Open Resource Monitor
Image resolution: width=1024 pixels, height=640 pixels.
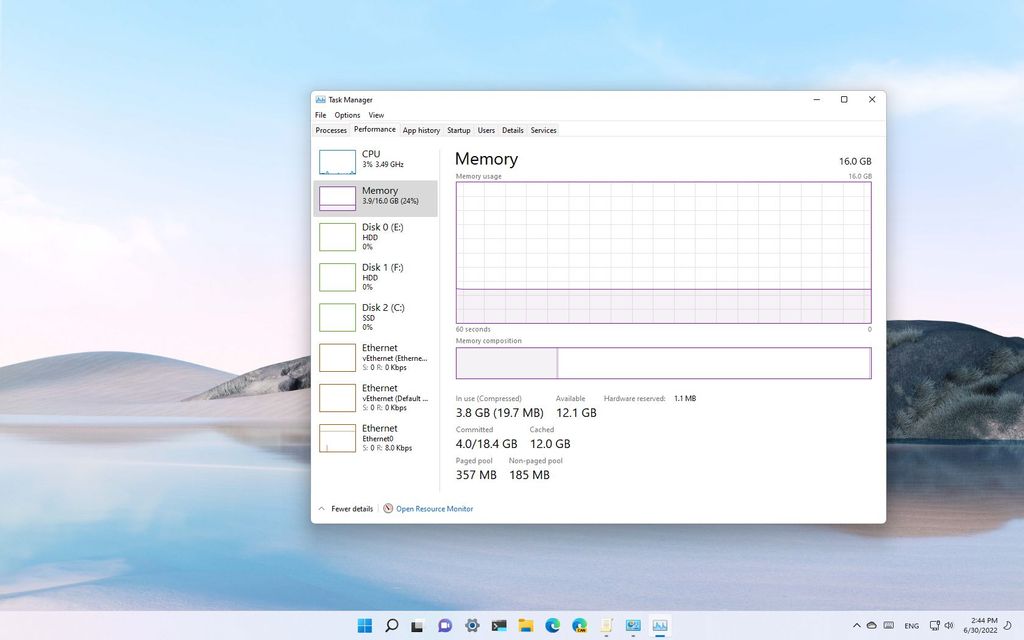pyautogui.click(x=434, y=508)
